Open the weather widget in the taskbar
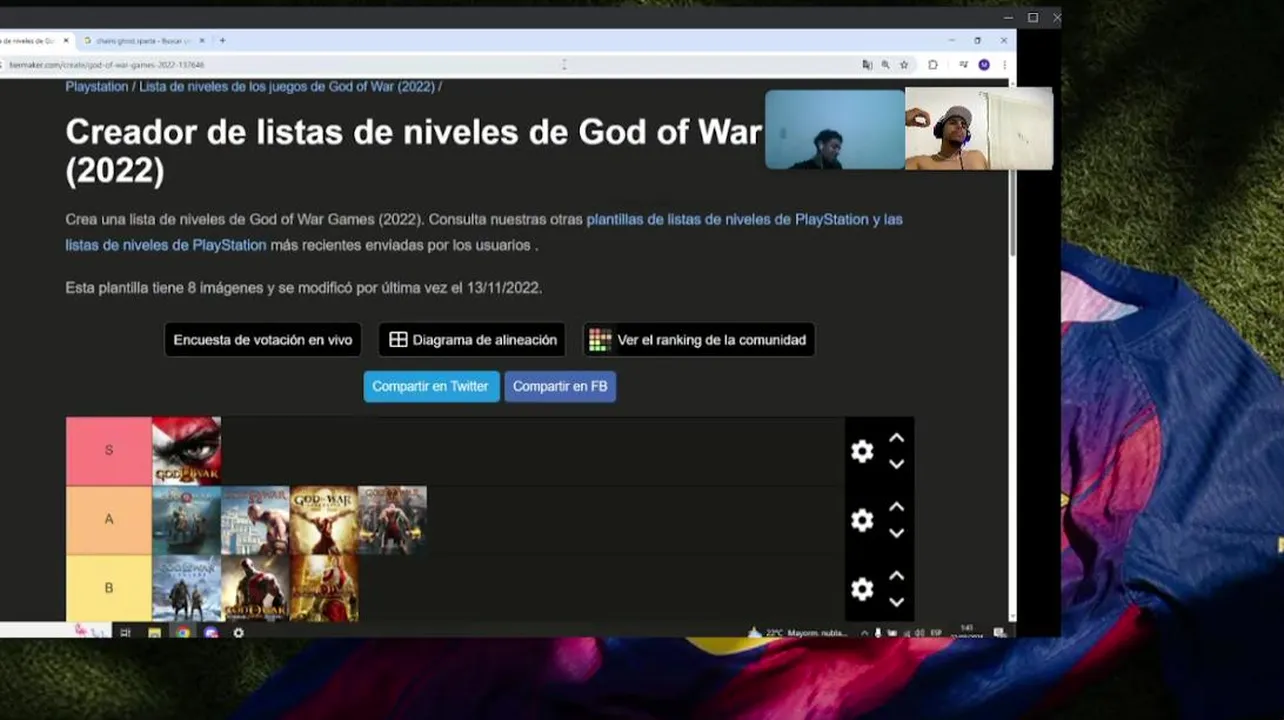This screenshot has height=720, width=1284. 798,632
